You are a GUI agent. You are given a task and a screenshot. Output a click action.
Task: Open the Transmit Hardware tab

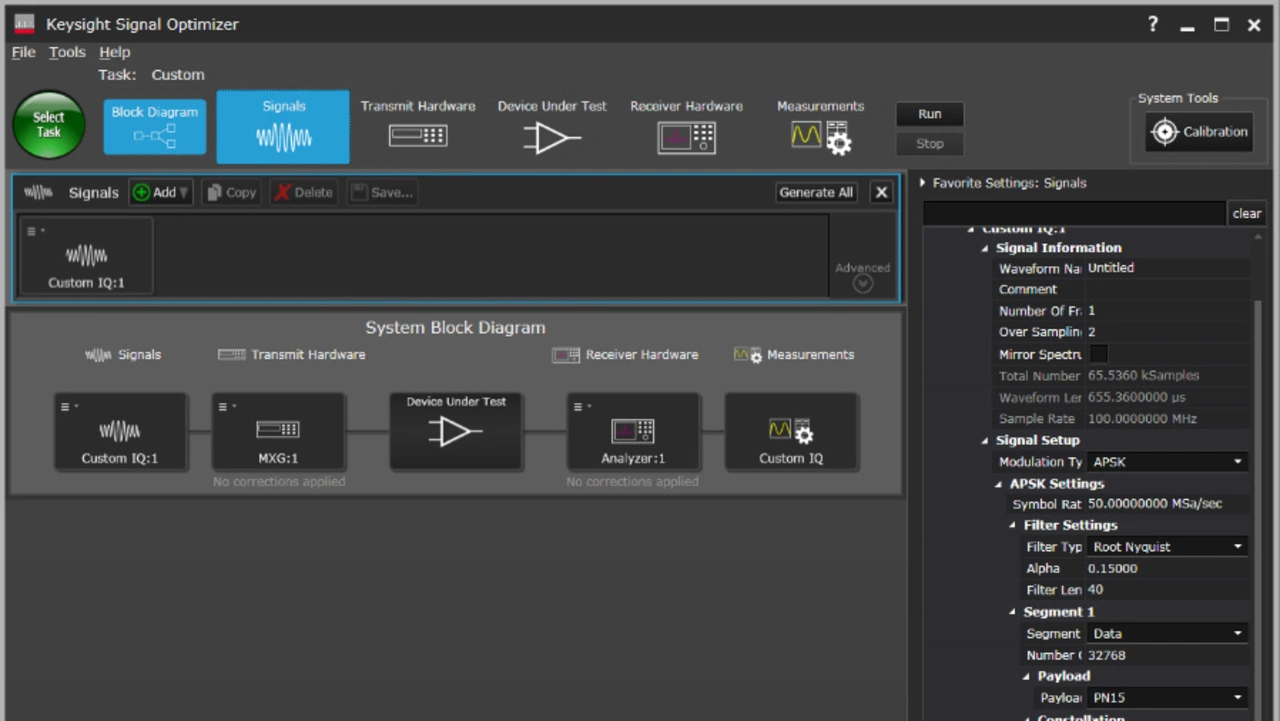coord(418,126)
